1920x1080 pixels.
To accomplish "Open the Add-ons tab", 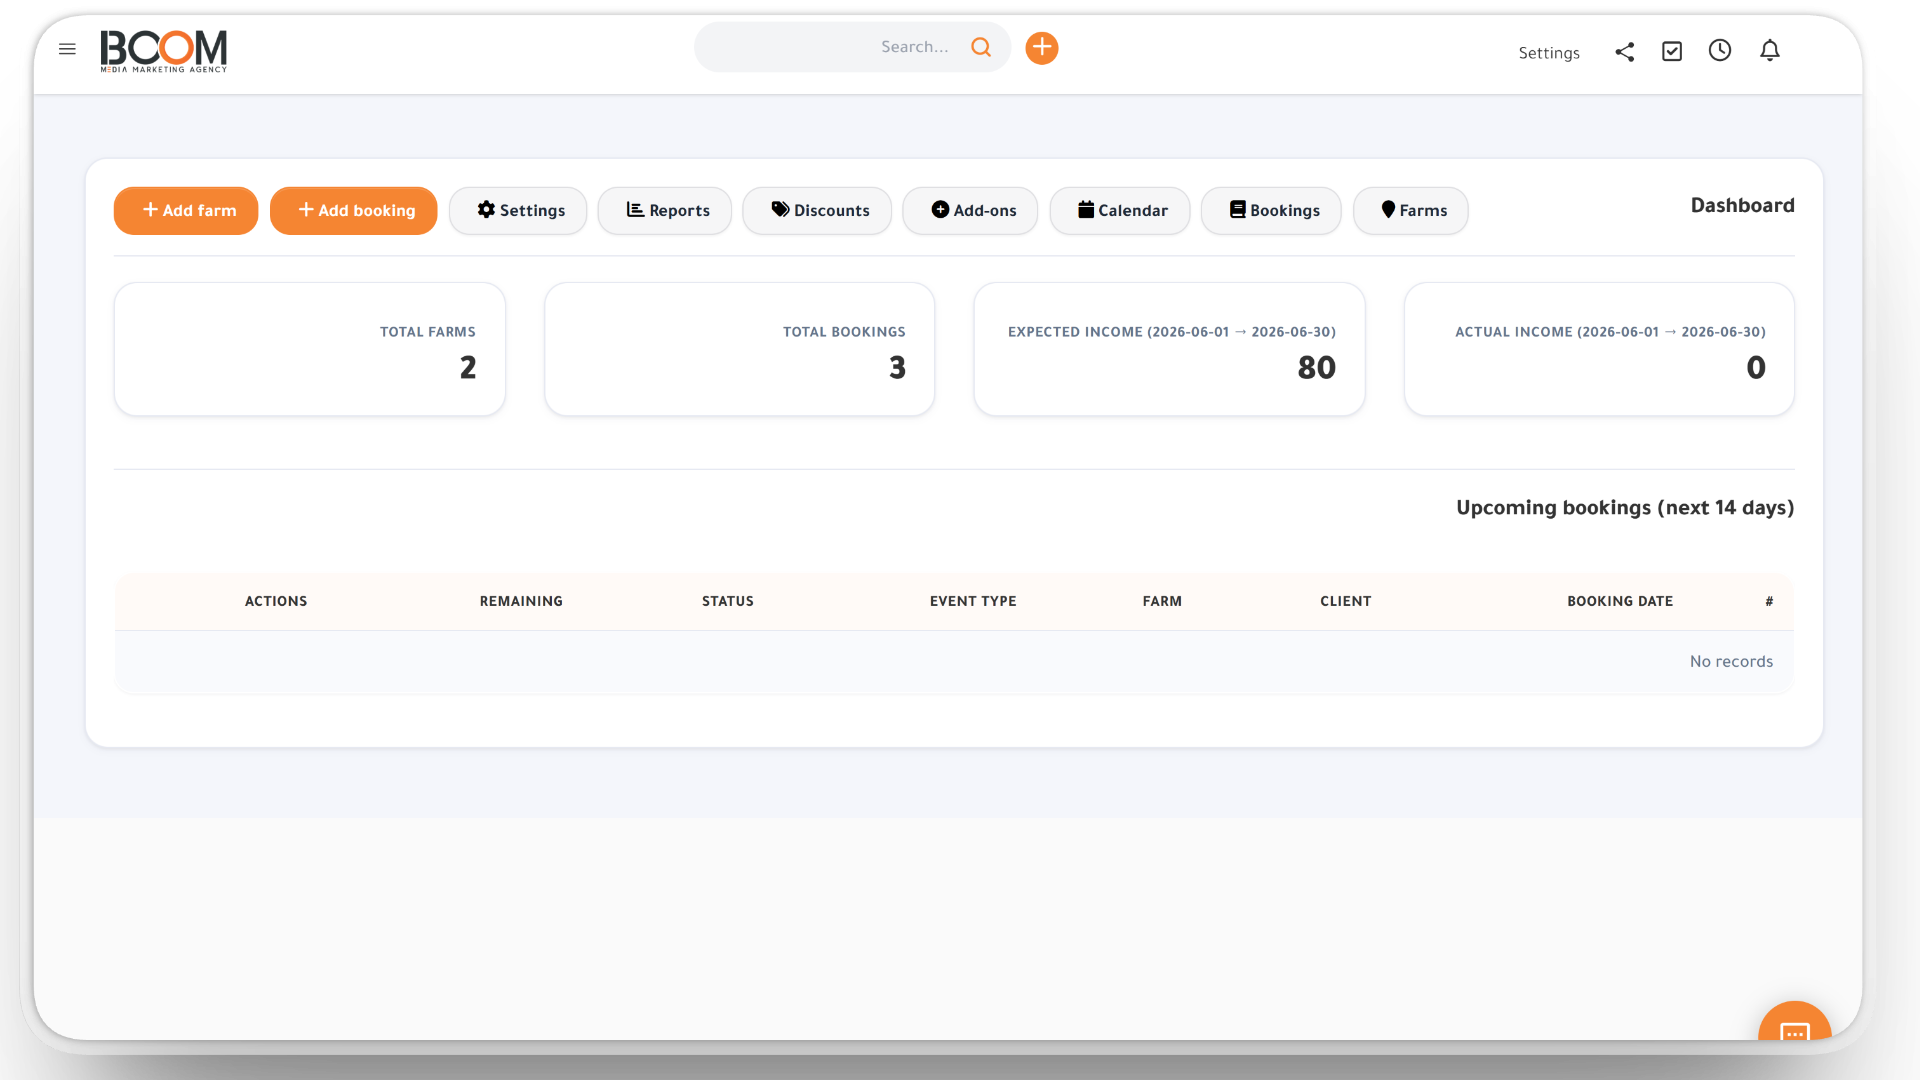I will tap(970, 211).
